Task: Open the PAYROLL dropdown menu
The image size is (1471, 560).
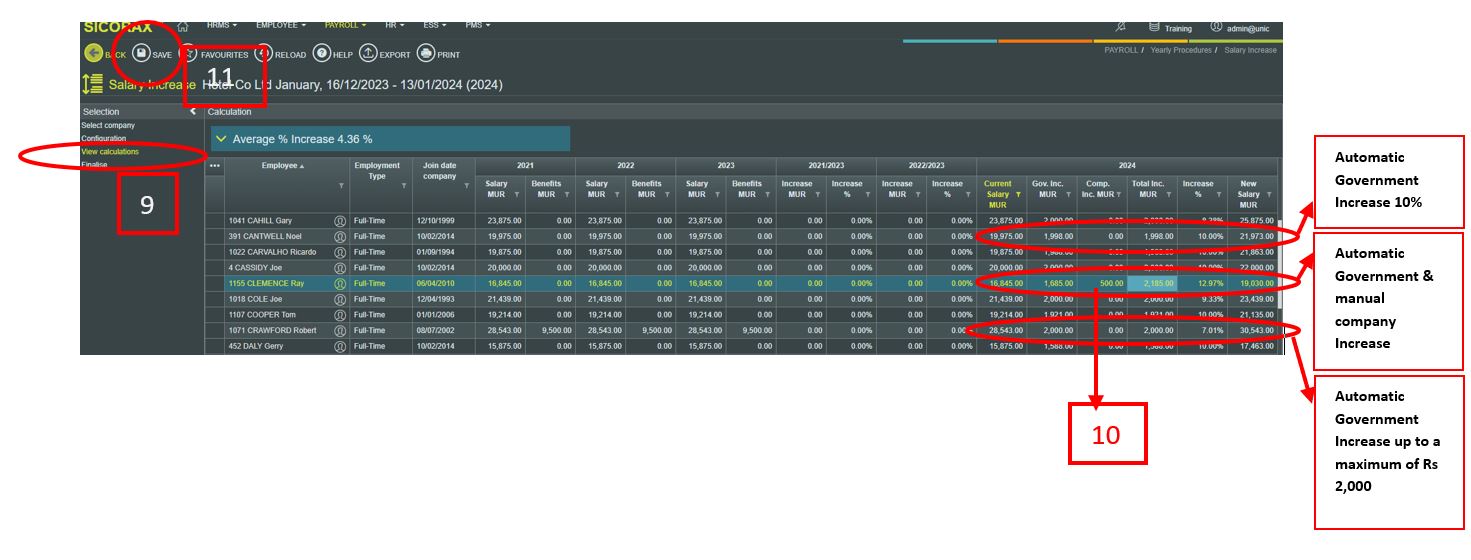Action: point(345,24)
